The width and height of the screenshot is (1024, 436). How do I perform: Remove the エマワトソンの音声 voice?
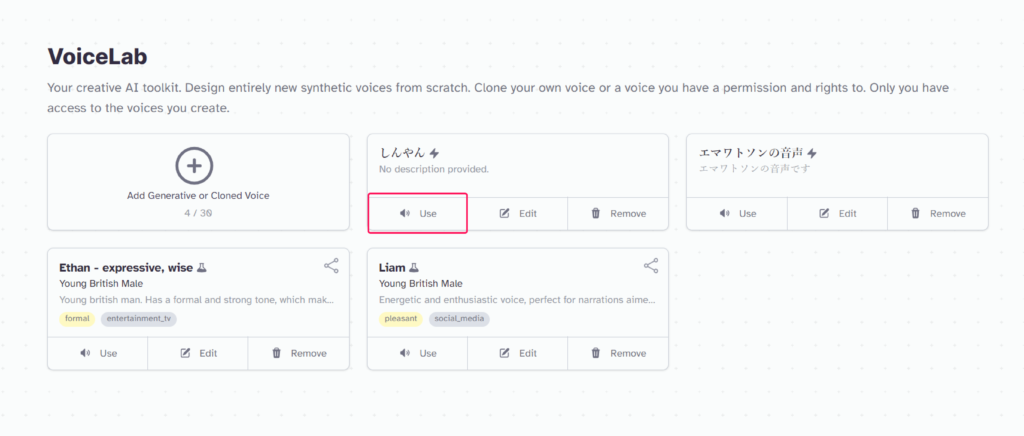click(938, 213)
